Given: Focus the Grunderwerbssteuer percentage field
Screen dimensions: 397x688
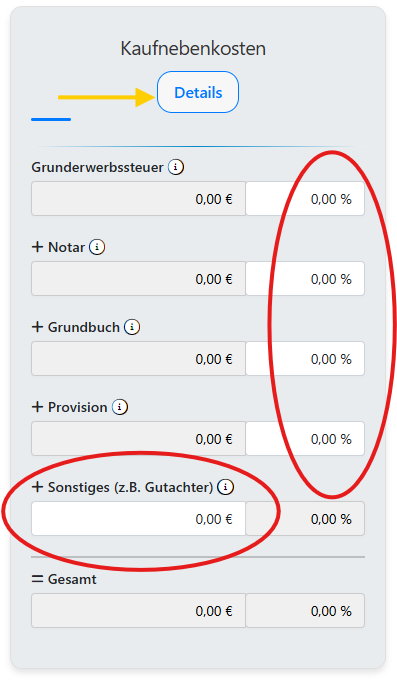Looking at the screenshot, I should [305, 199].
